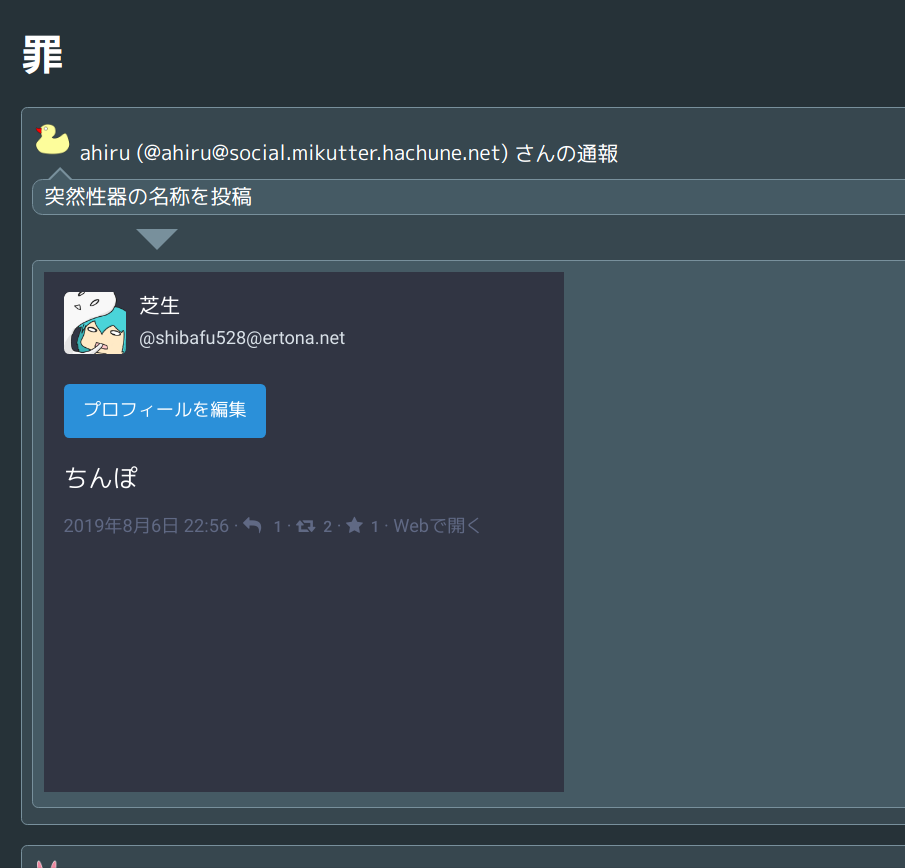905x868 pixels.
Task: Click ahiru's yellow duck avatar
Action: click(52, 139)
